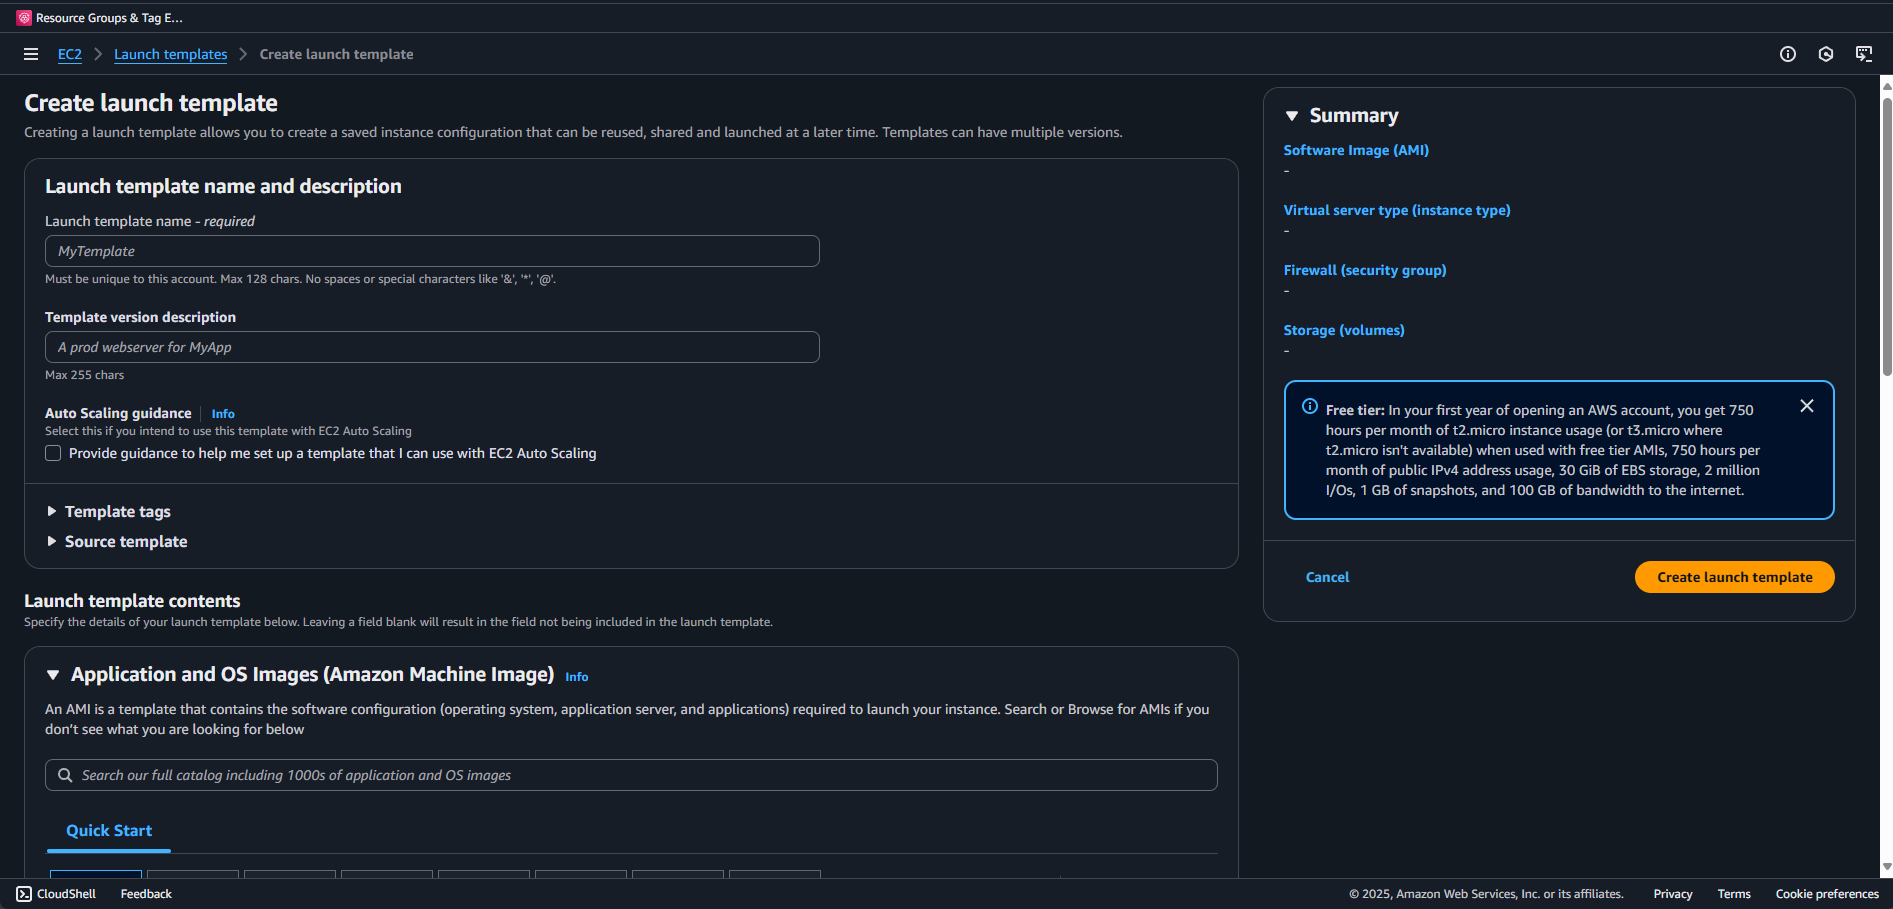The width and height of the screenshot is (1893, 909).
Task: Click the terminal icon beside the hexagon icon
Action: 1864,54
